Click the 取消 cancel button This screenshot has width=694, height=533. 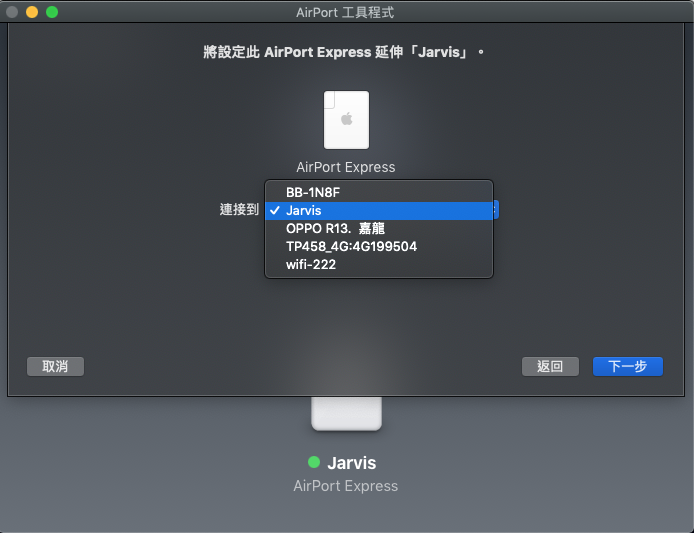point(55,367)
